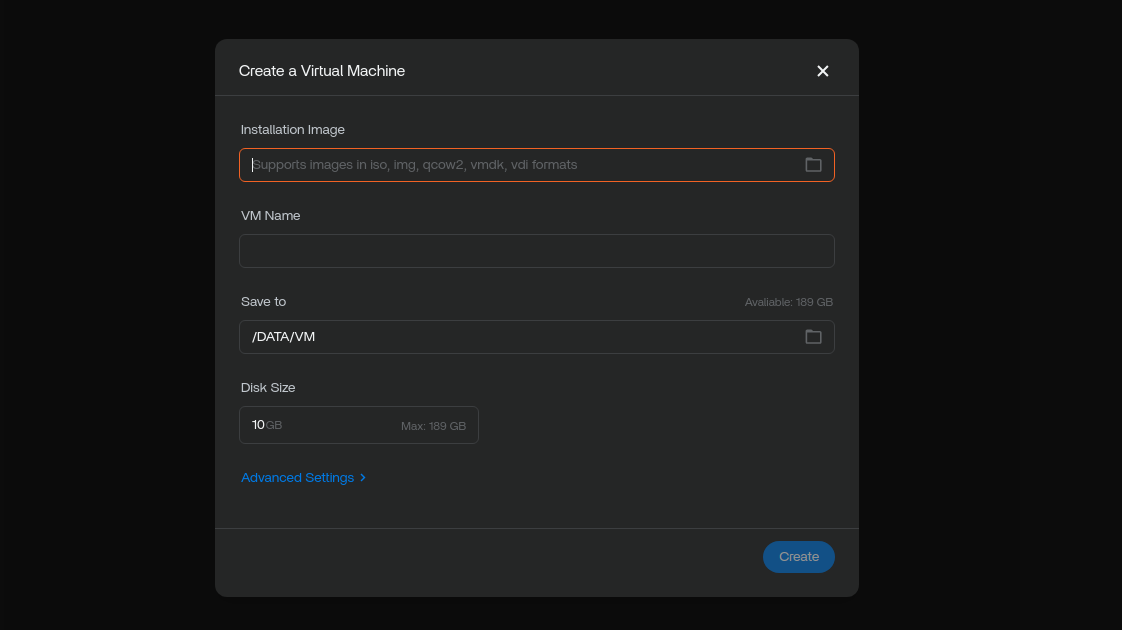1122x630 pixels.
Task: Close the Create a Virtual Machine dialog
Action: [x=822, y=71]
